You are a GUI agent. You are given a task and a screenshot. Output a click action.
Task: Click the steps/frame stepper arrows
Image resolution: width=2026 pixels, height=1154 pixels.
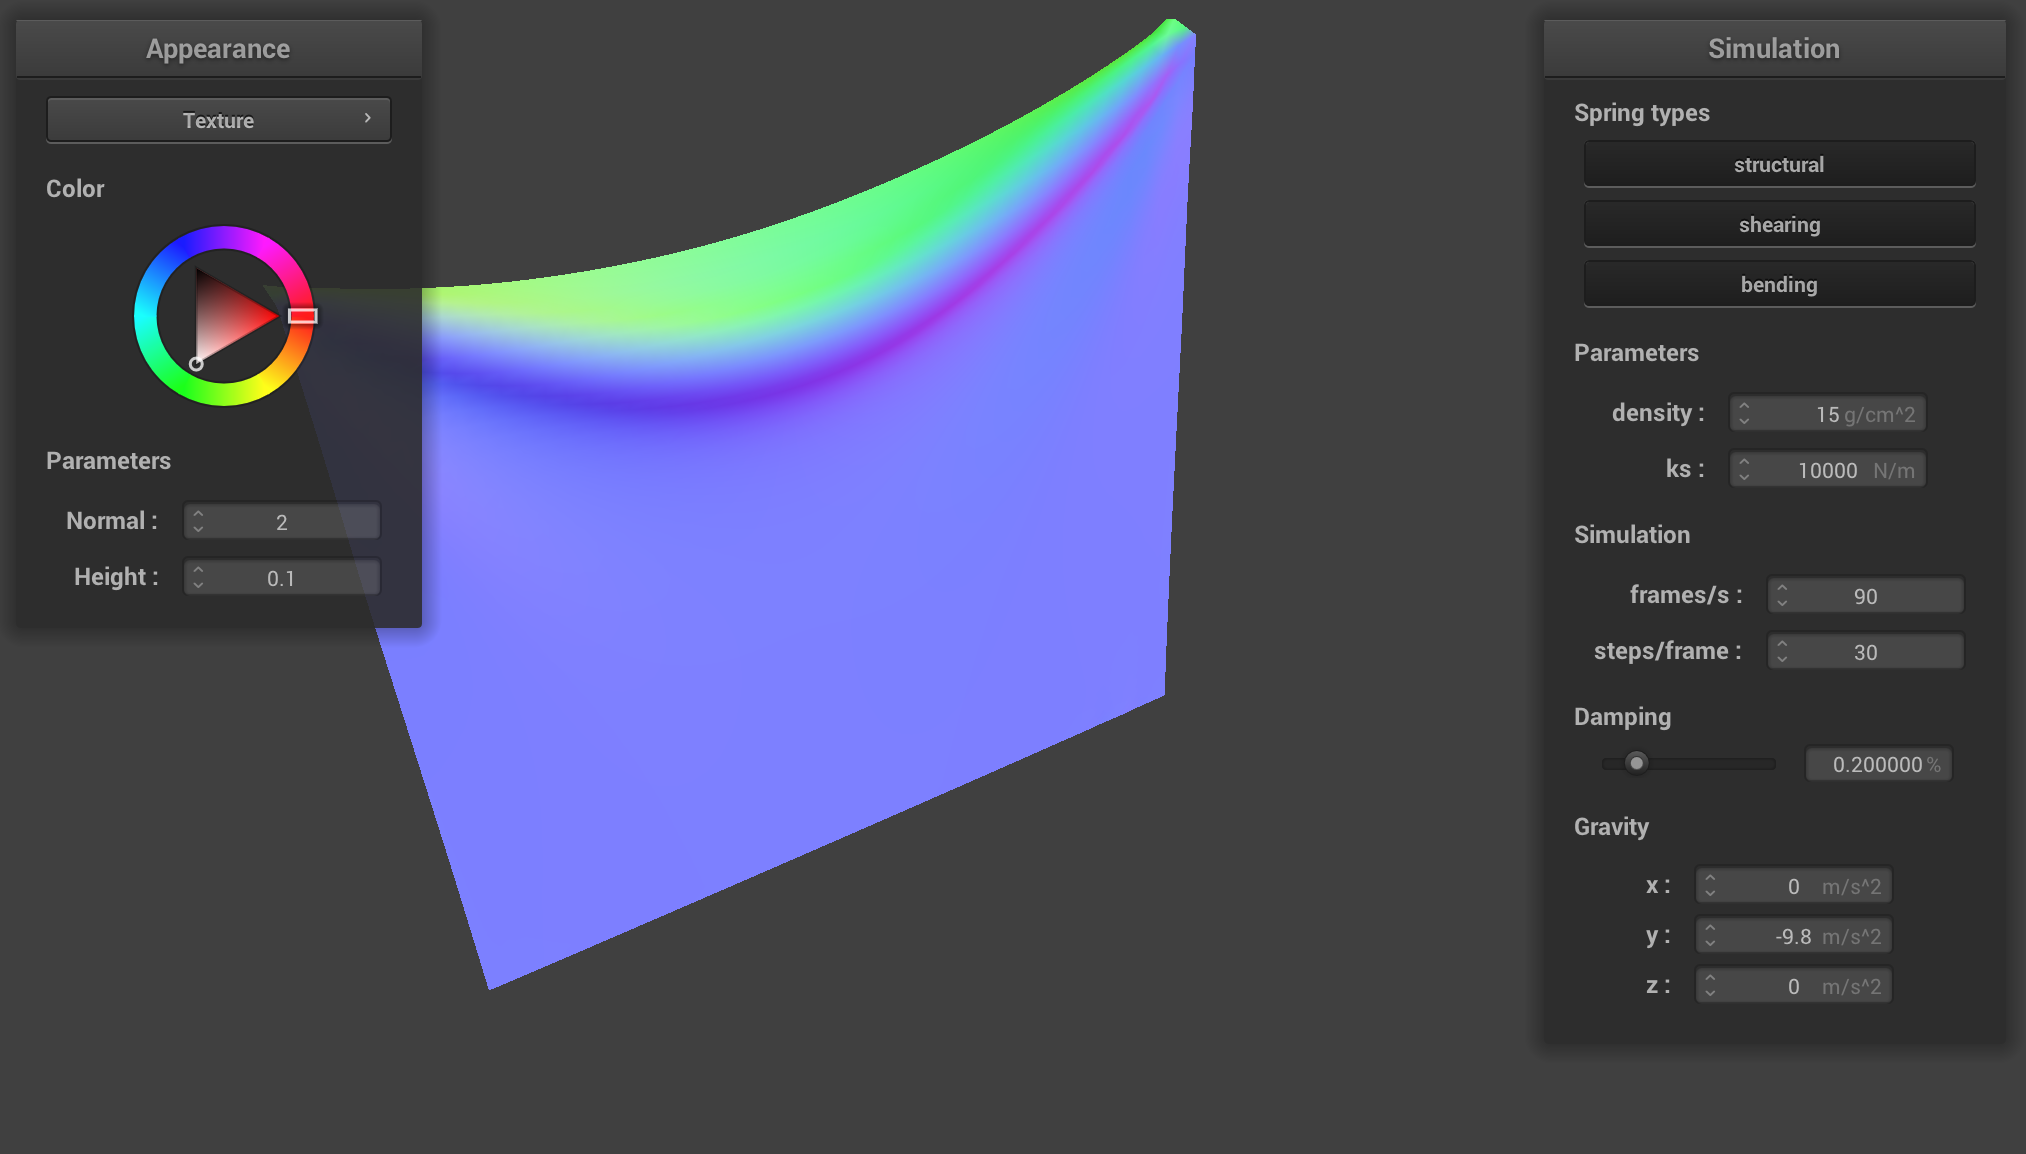(1782, 651)
